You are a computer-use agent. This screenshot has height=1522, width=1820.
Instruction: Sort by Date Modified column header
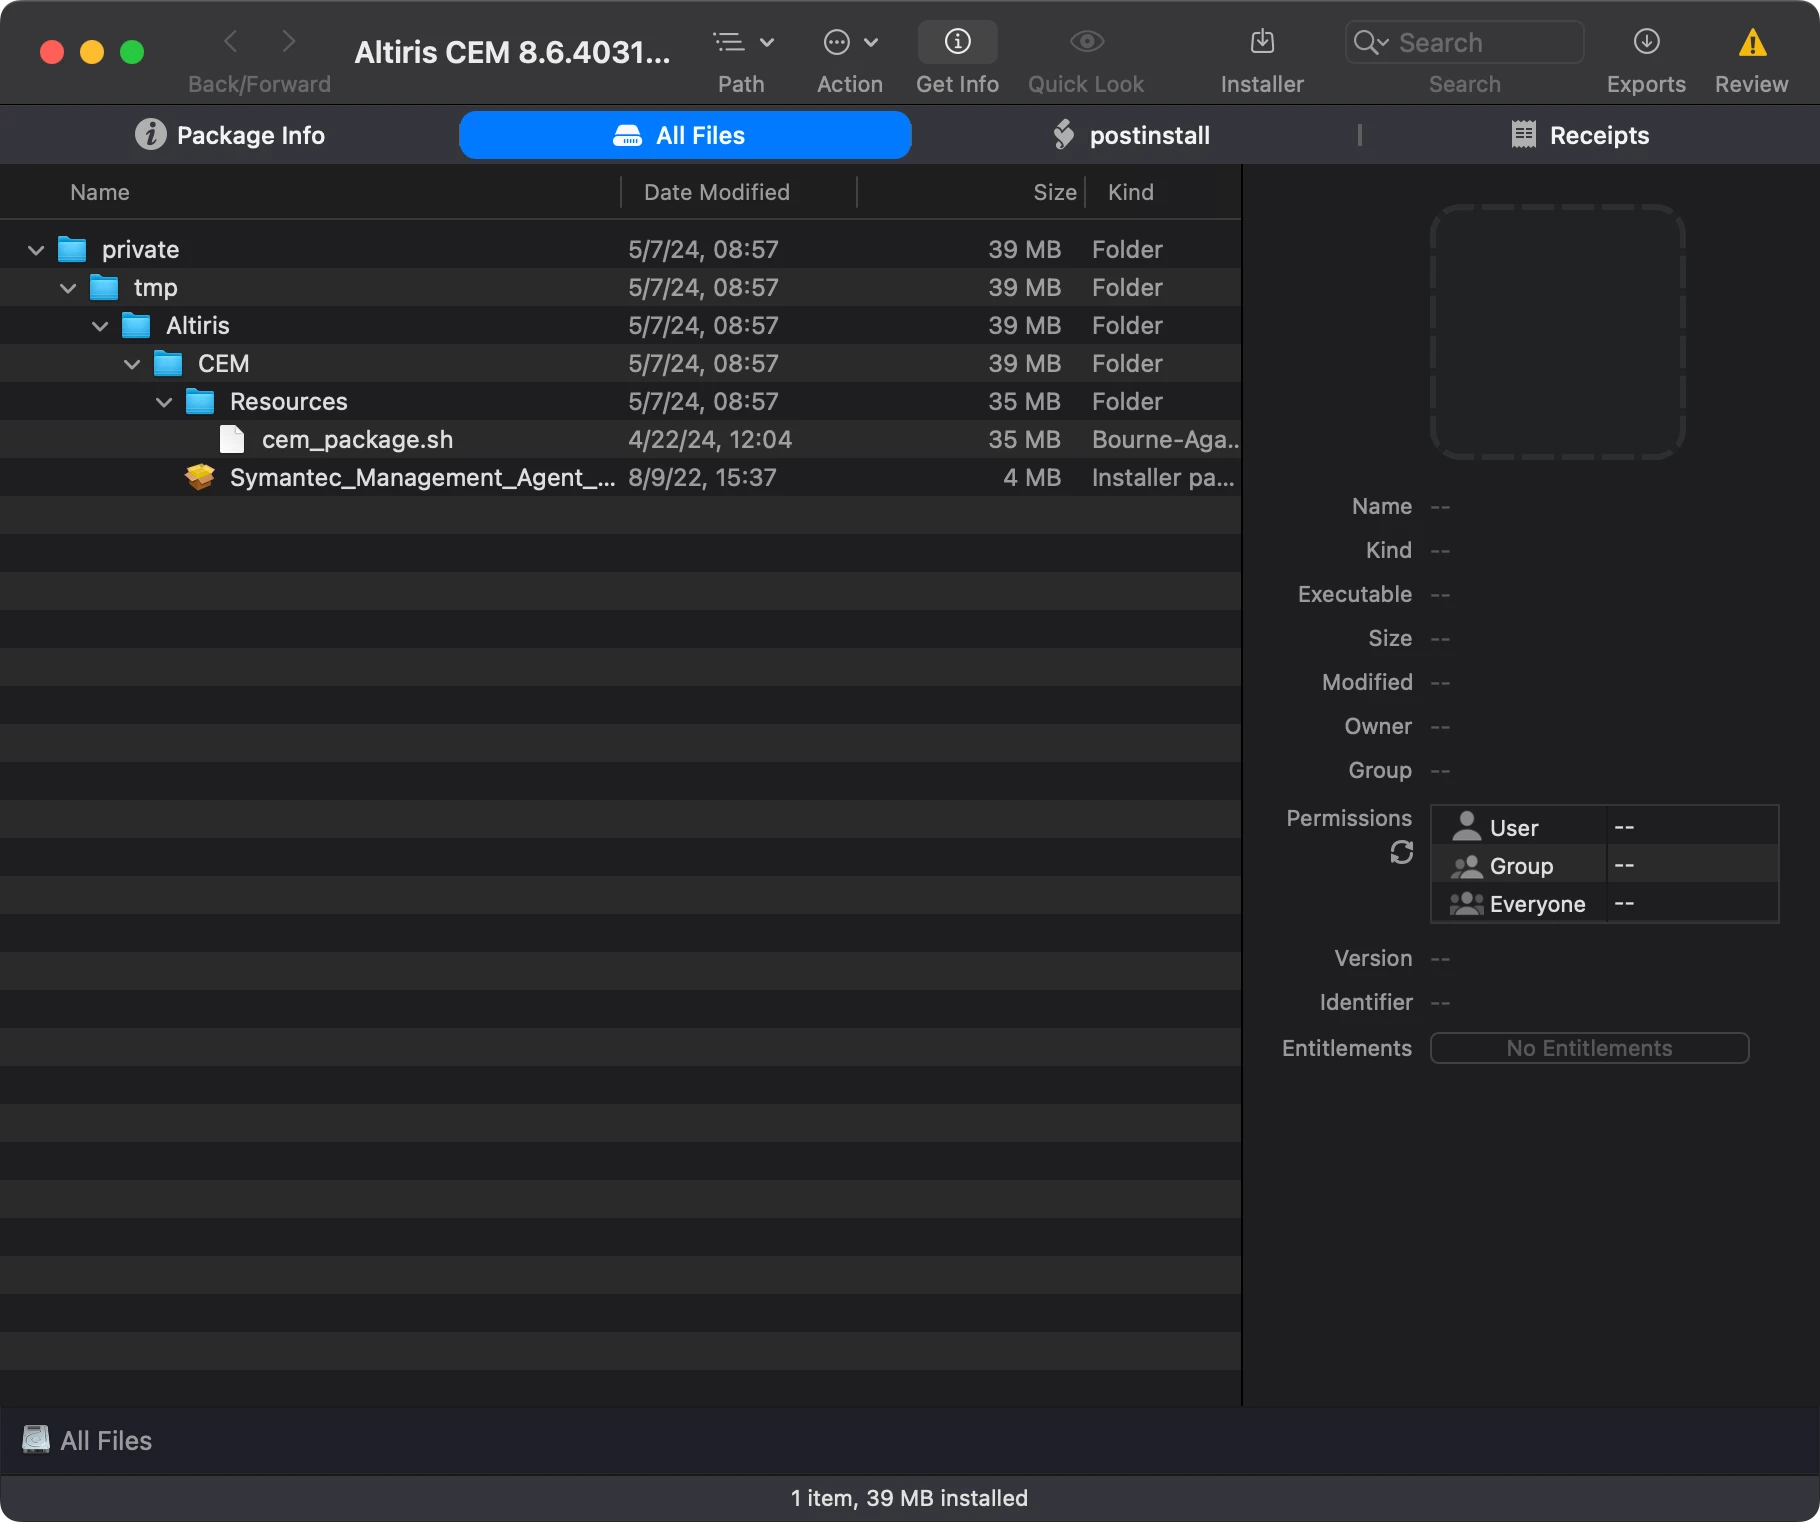[717, 192]
